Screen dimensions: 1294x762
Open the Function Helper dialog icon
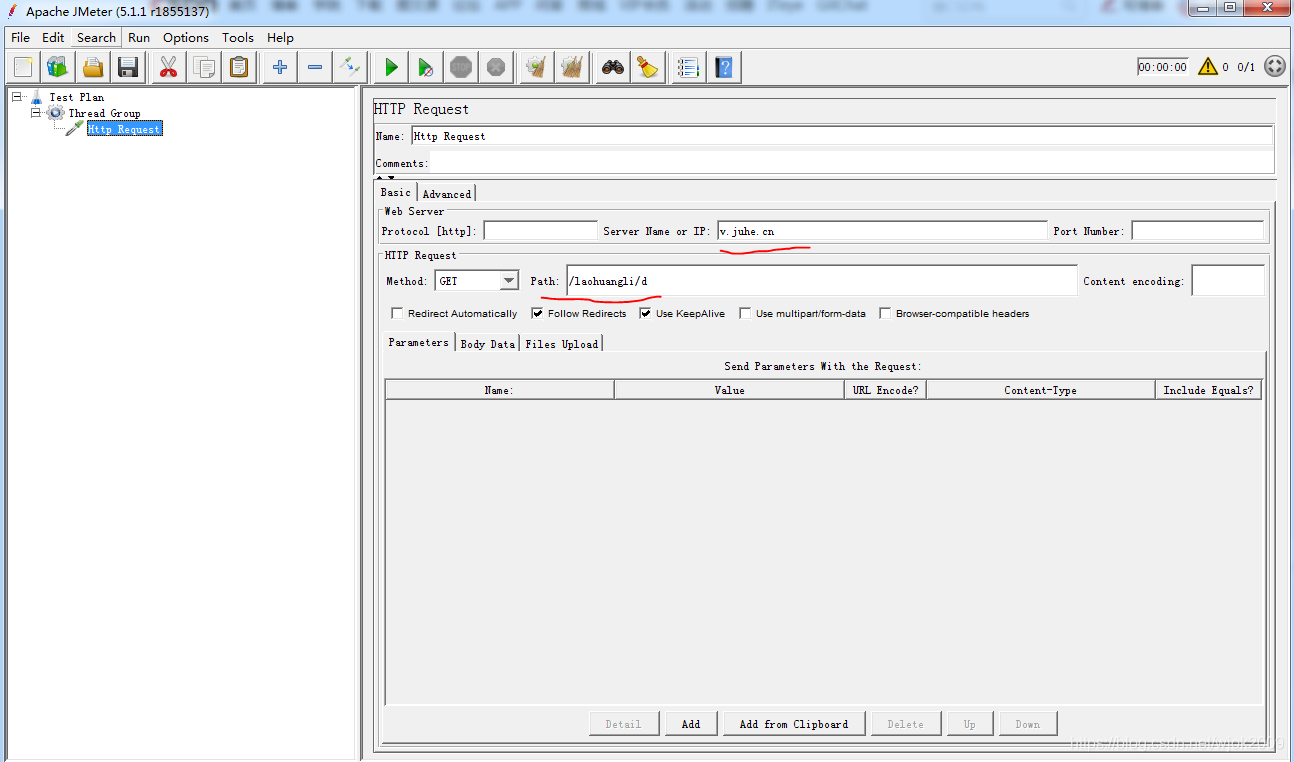[x=688, y=67]
